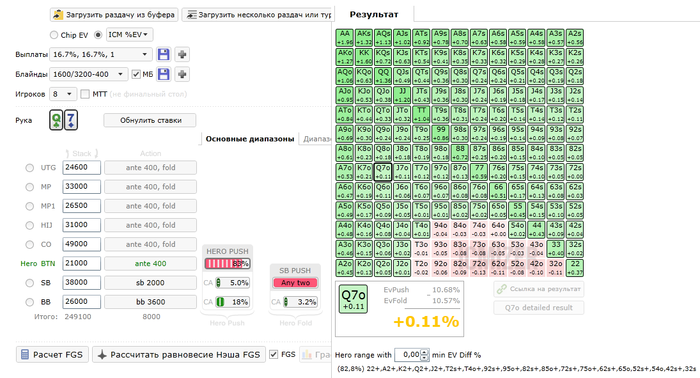
Task: Open the Выплаты payouts dropdown
Action: tap(101, 54)
